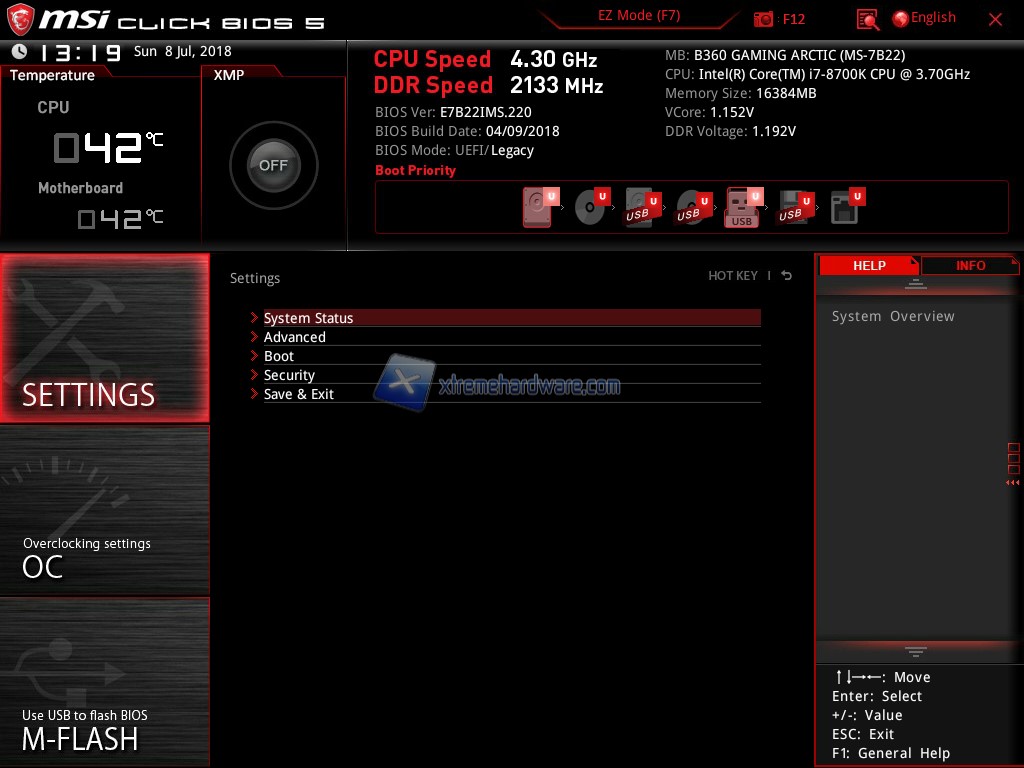Screen dimensions: 1024x768
Task: Select the USB CD/DVD boot icon
Action: (x=691, y=208)
